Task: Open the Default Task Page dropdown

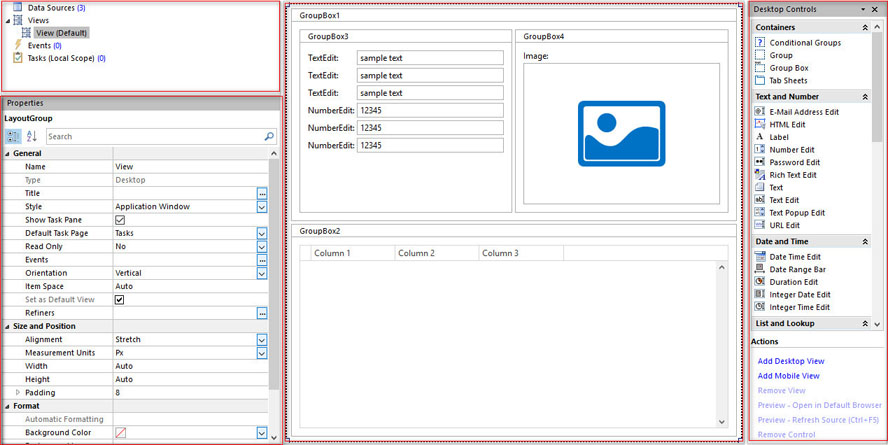Action: (x=262, y=233)
